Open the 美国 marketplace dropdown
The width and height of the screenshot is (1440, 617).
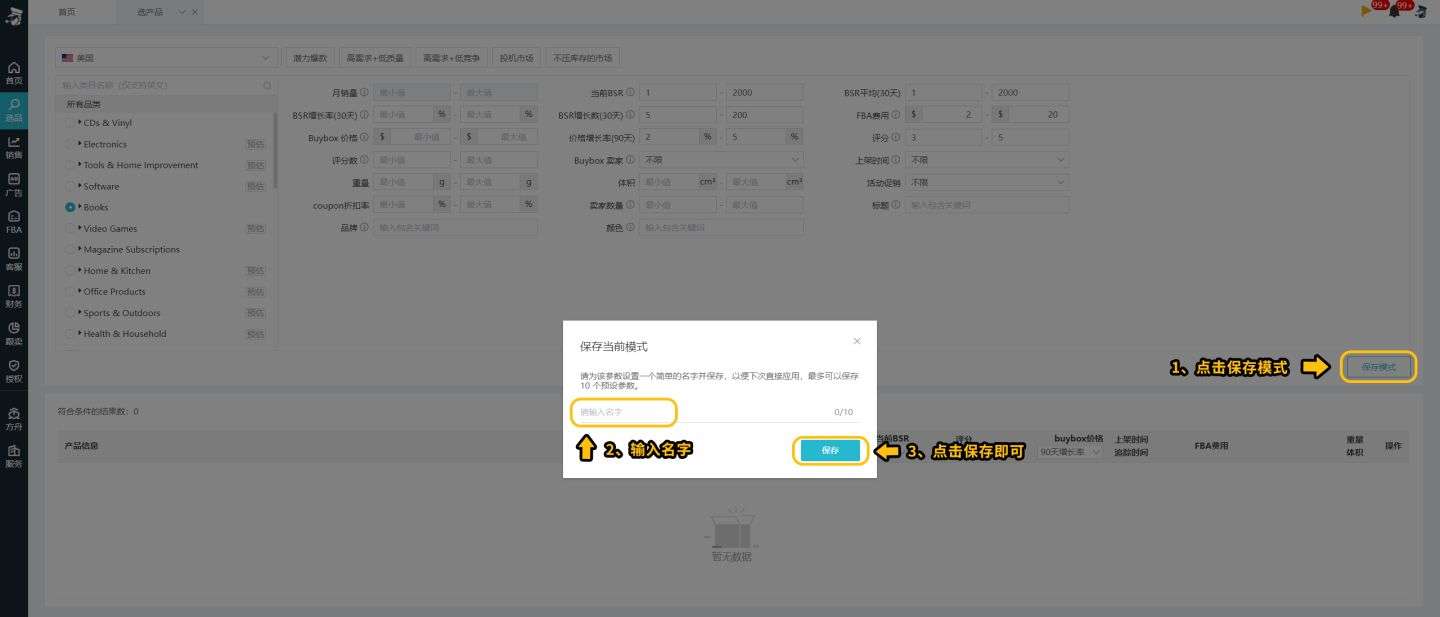point(167,58)
